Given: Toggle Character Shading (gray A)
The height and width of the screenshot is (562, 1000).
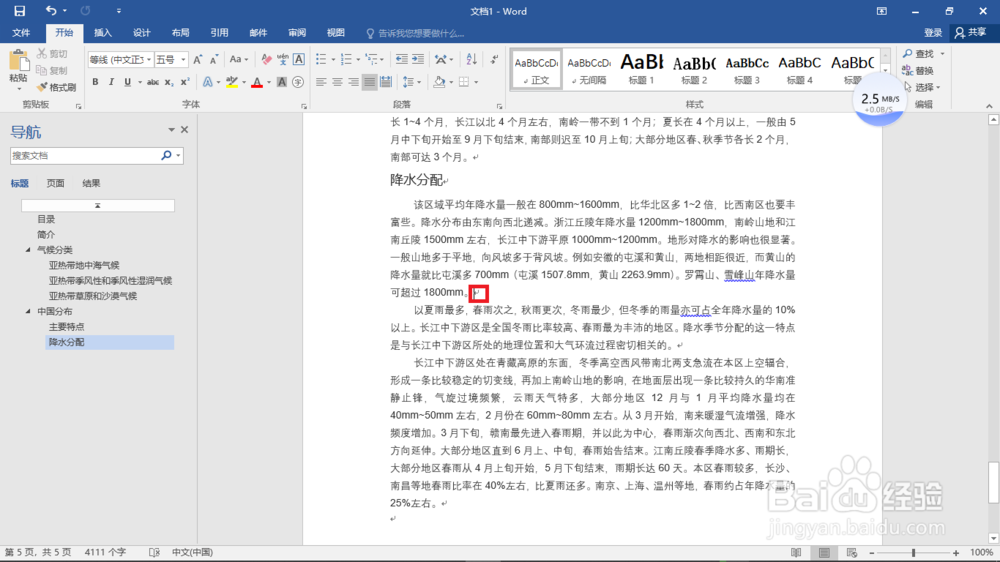Looking at the screenshot, I should pyautogui.click(x=282, y=82).
